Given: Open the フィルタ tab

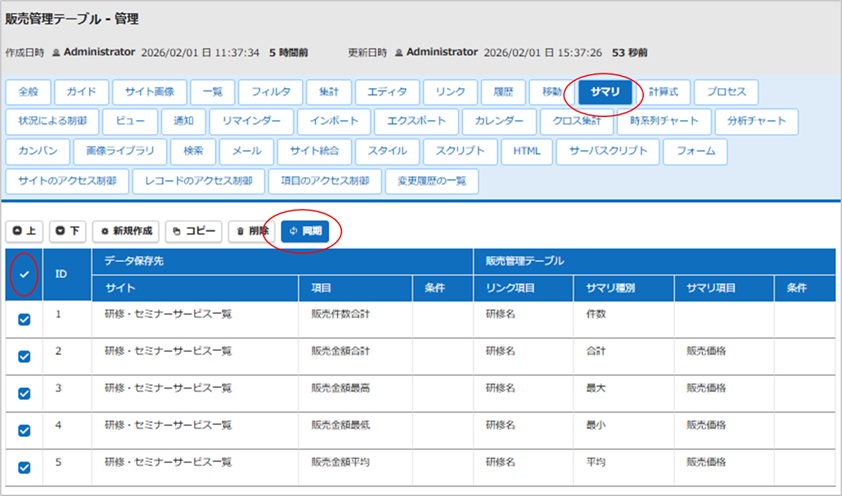Looking at the screenshot, I should point(271,92).
